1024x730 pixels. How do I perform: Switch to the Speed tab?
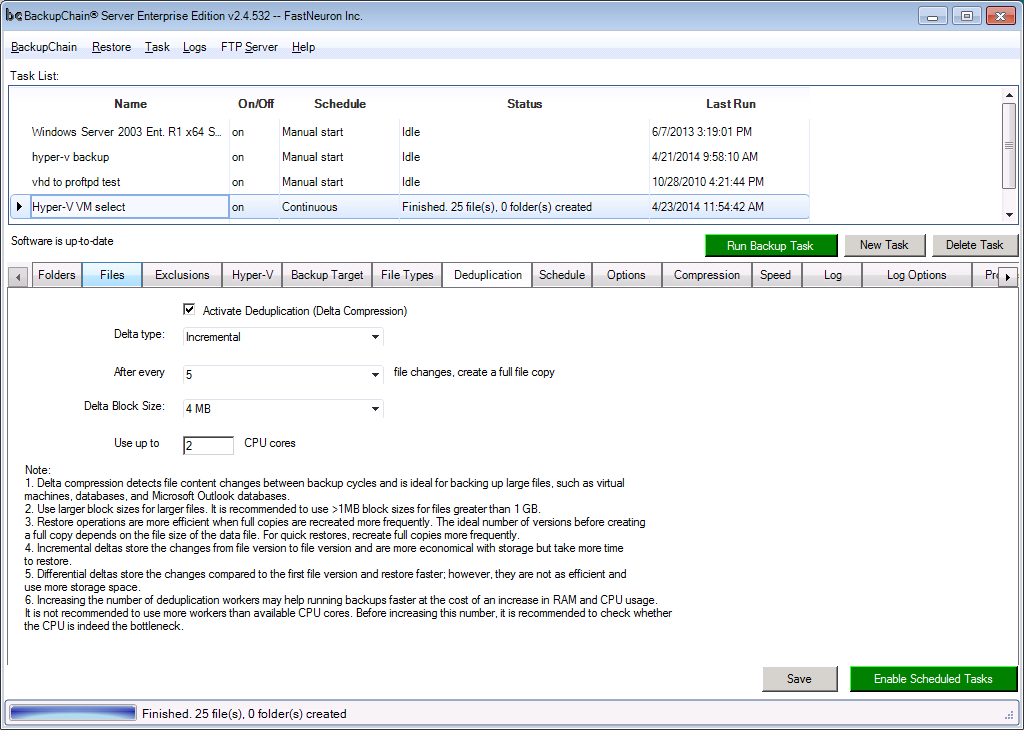point(775,275)
